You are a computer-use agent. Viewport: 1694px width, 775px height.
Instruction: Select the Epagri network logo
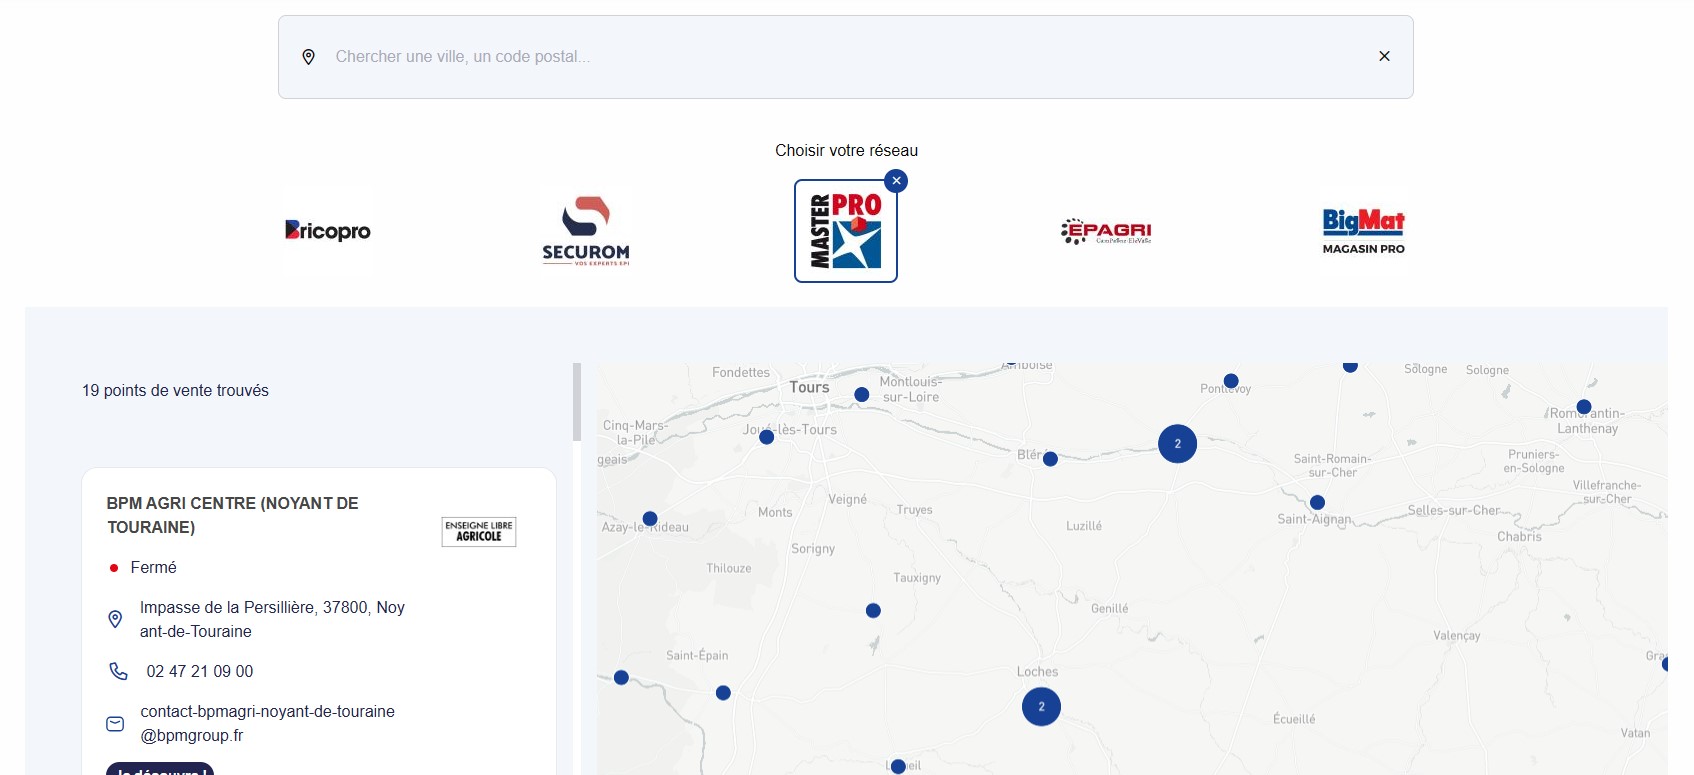coord(1106,231)
